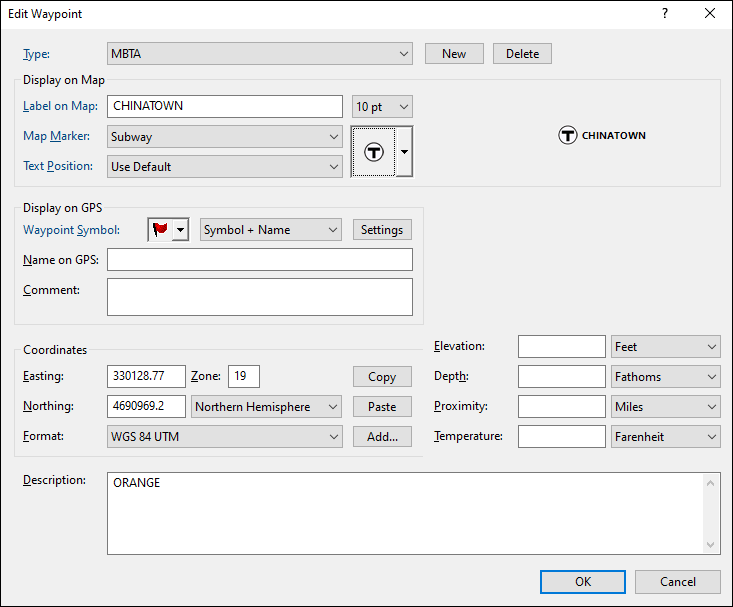Viewport: 733px width, 607px height.
Task: Click the Label on Map field with CHINATOWN
Action: pyautogui.click(x=225, y=106)
